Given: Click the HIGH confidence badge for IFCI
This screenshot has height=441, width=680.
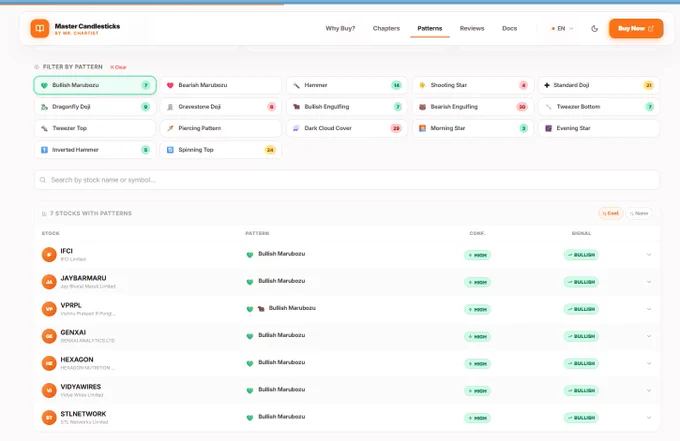Looking at the screenshot, I should (477, 255).
